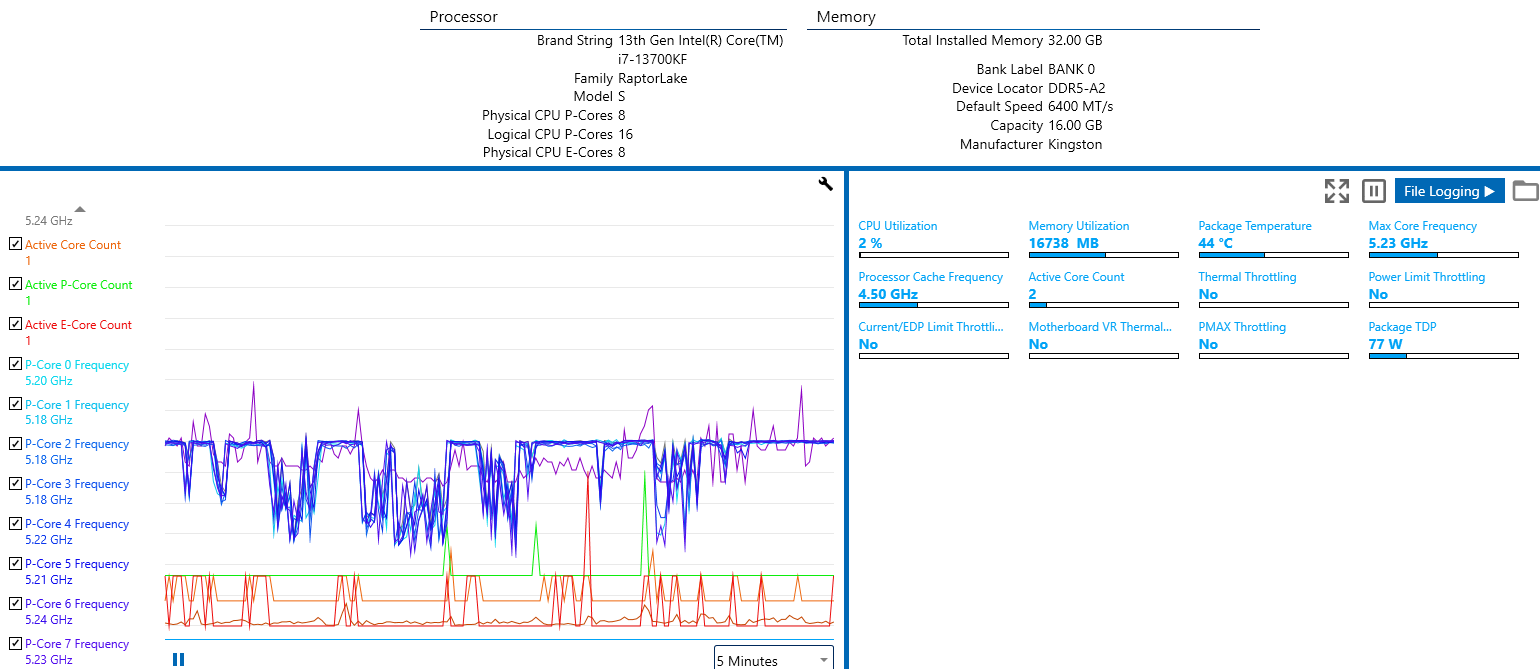The image size is (1540, 669).
Task: Select the Power Limit Throttling tile
Action: [1443, 290]
